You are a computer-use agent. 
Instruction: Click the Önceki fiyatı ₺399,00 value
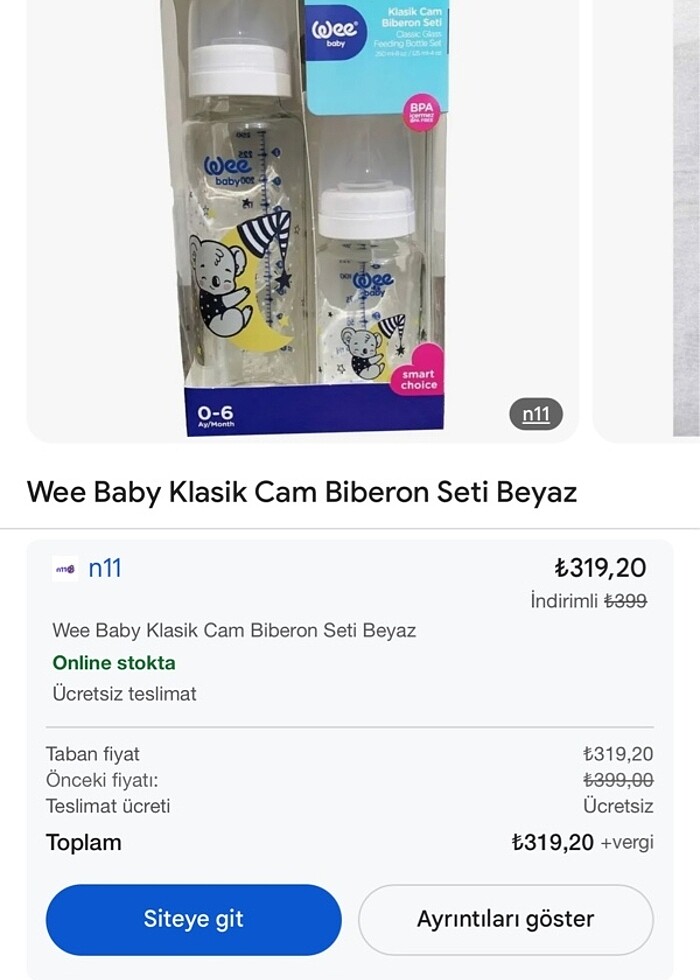[x=618, y=780]
